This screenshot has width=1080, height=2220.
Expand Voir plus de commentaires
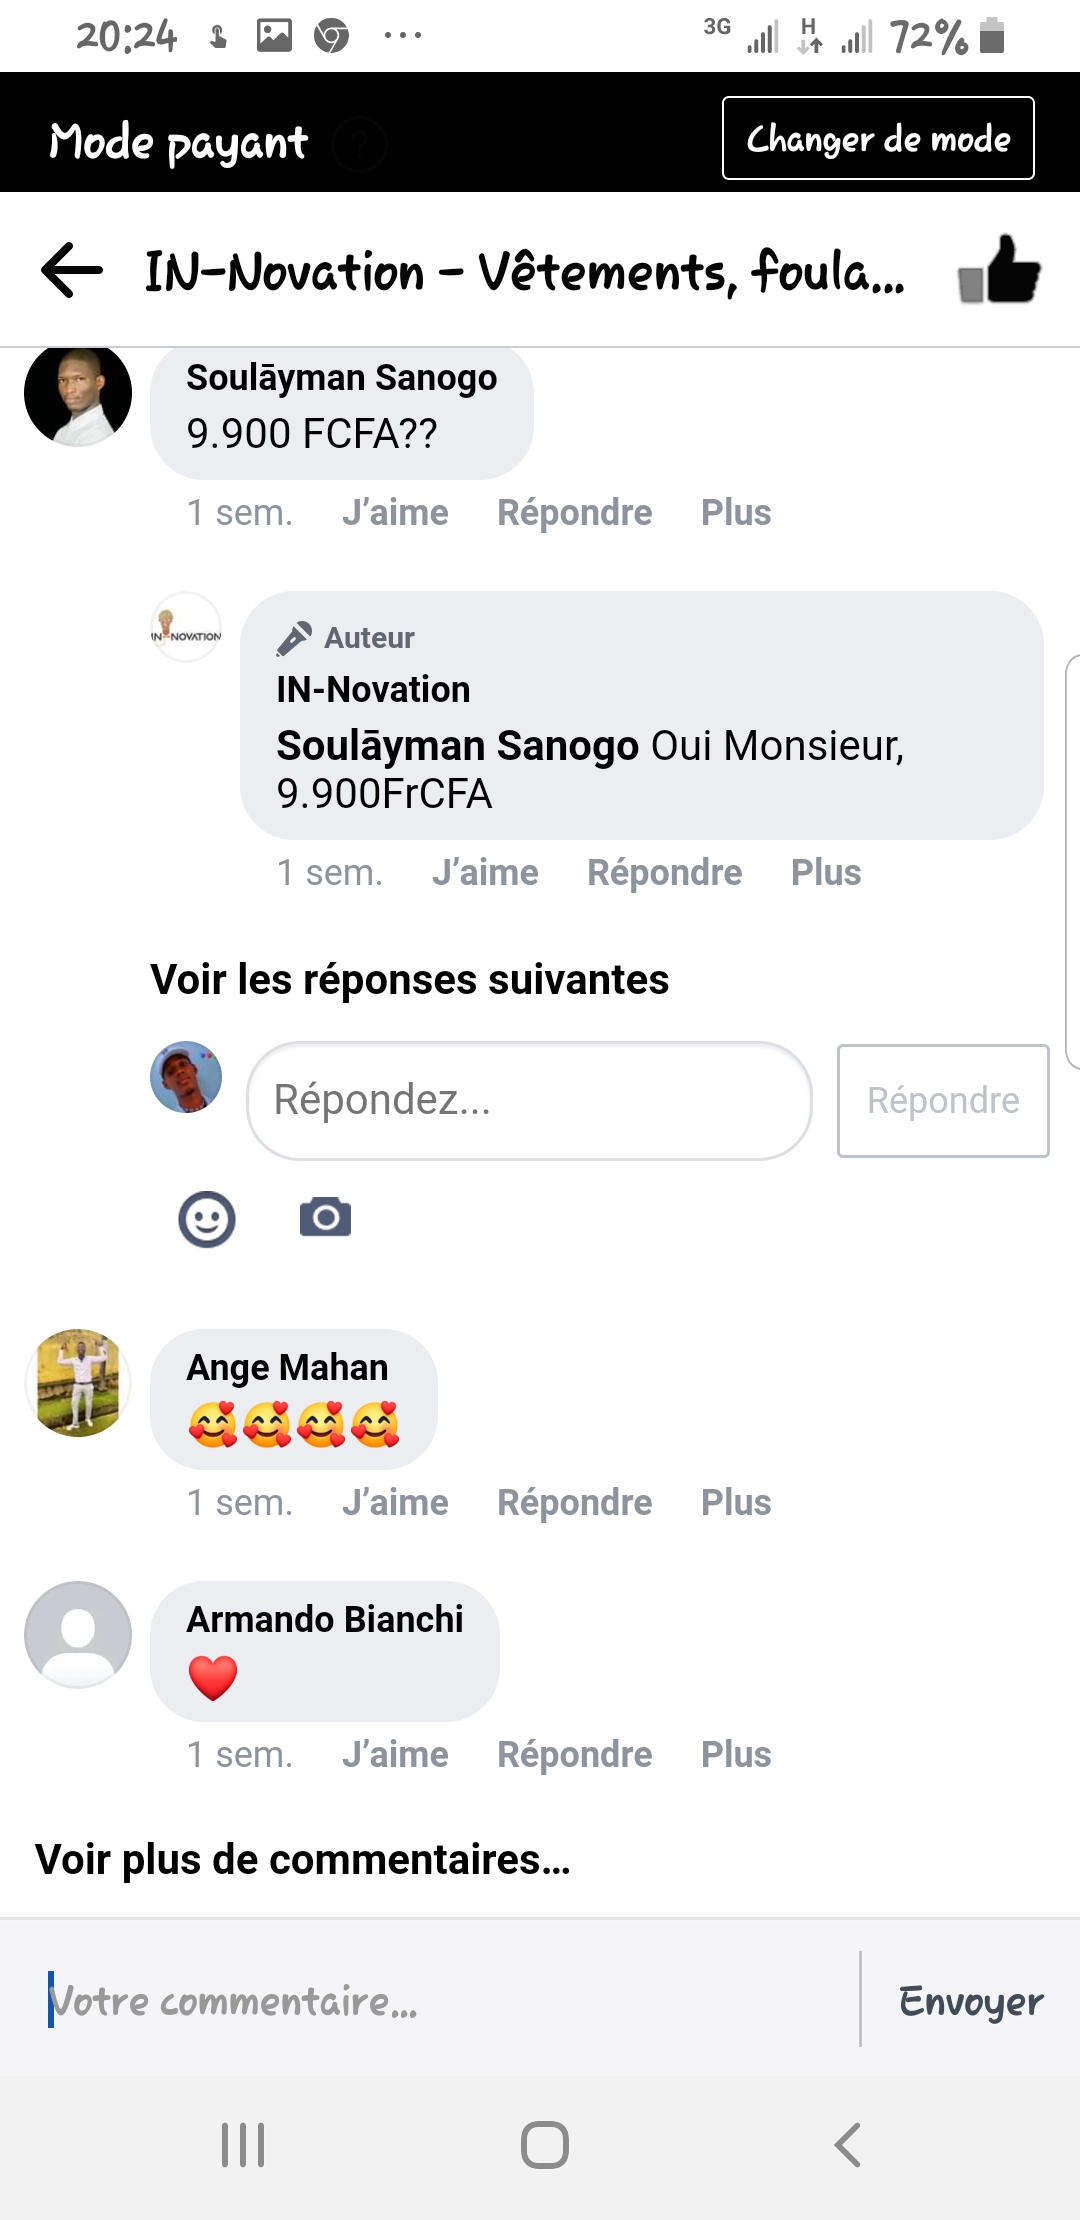[x=302, y=1860]
